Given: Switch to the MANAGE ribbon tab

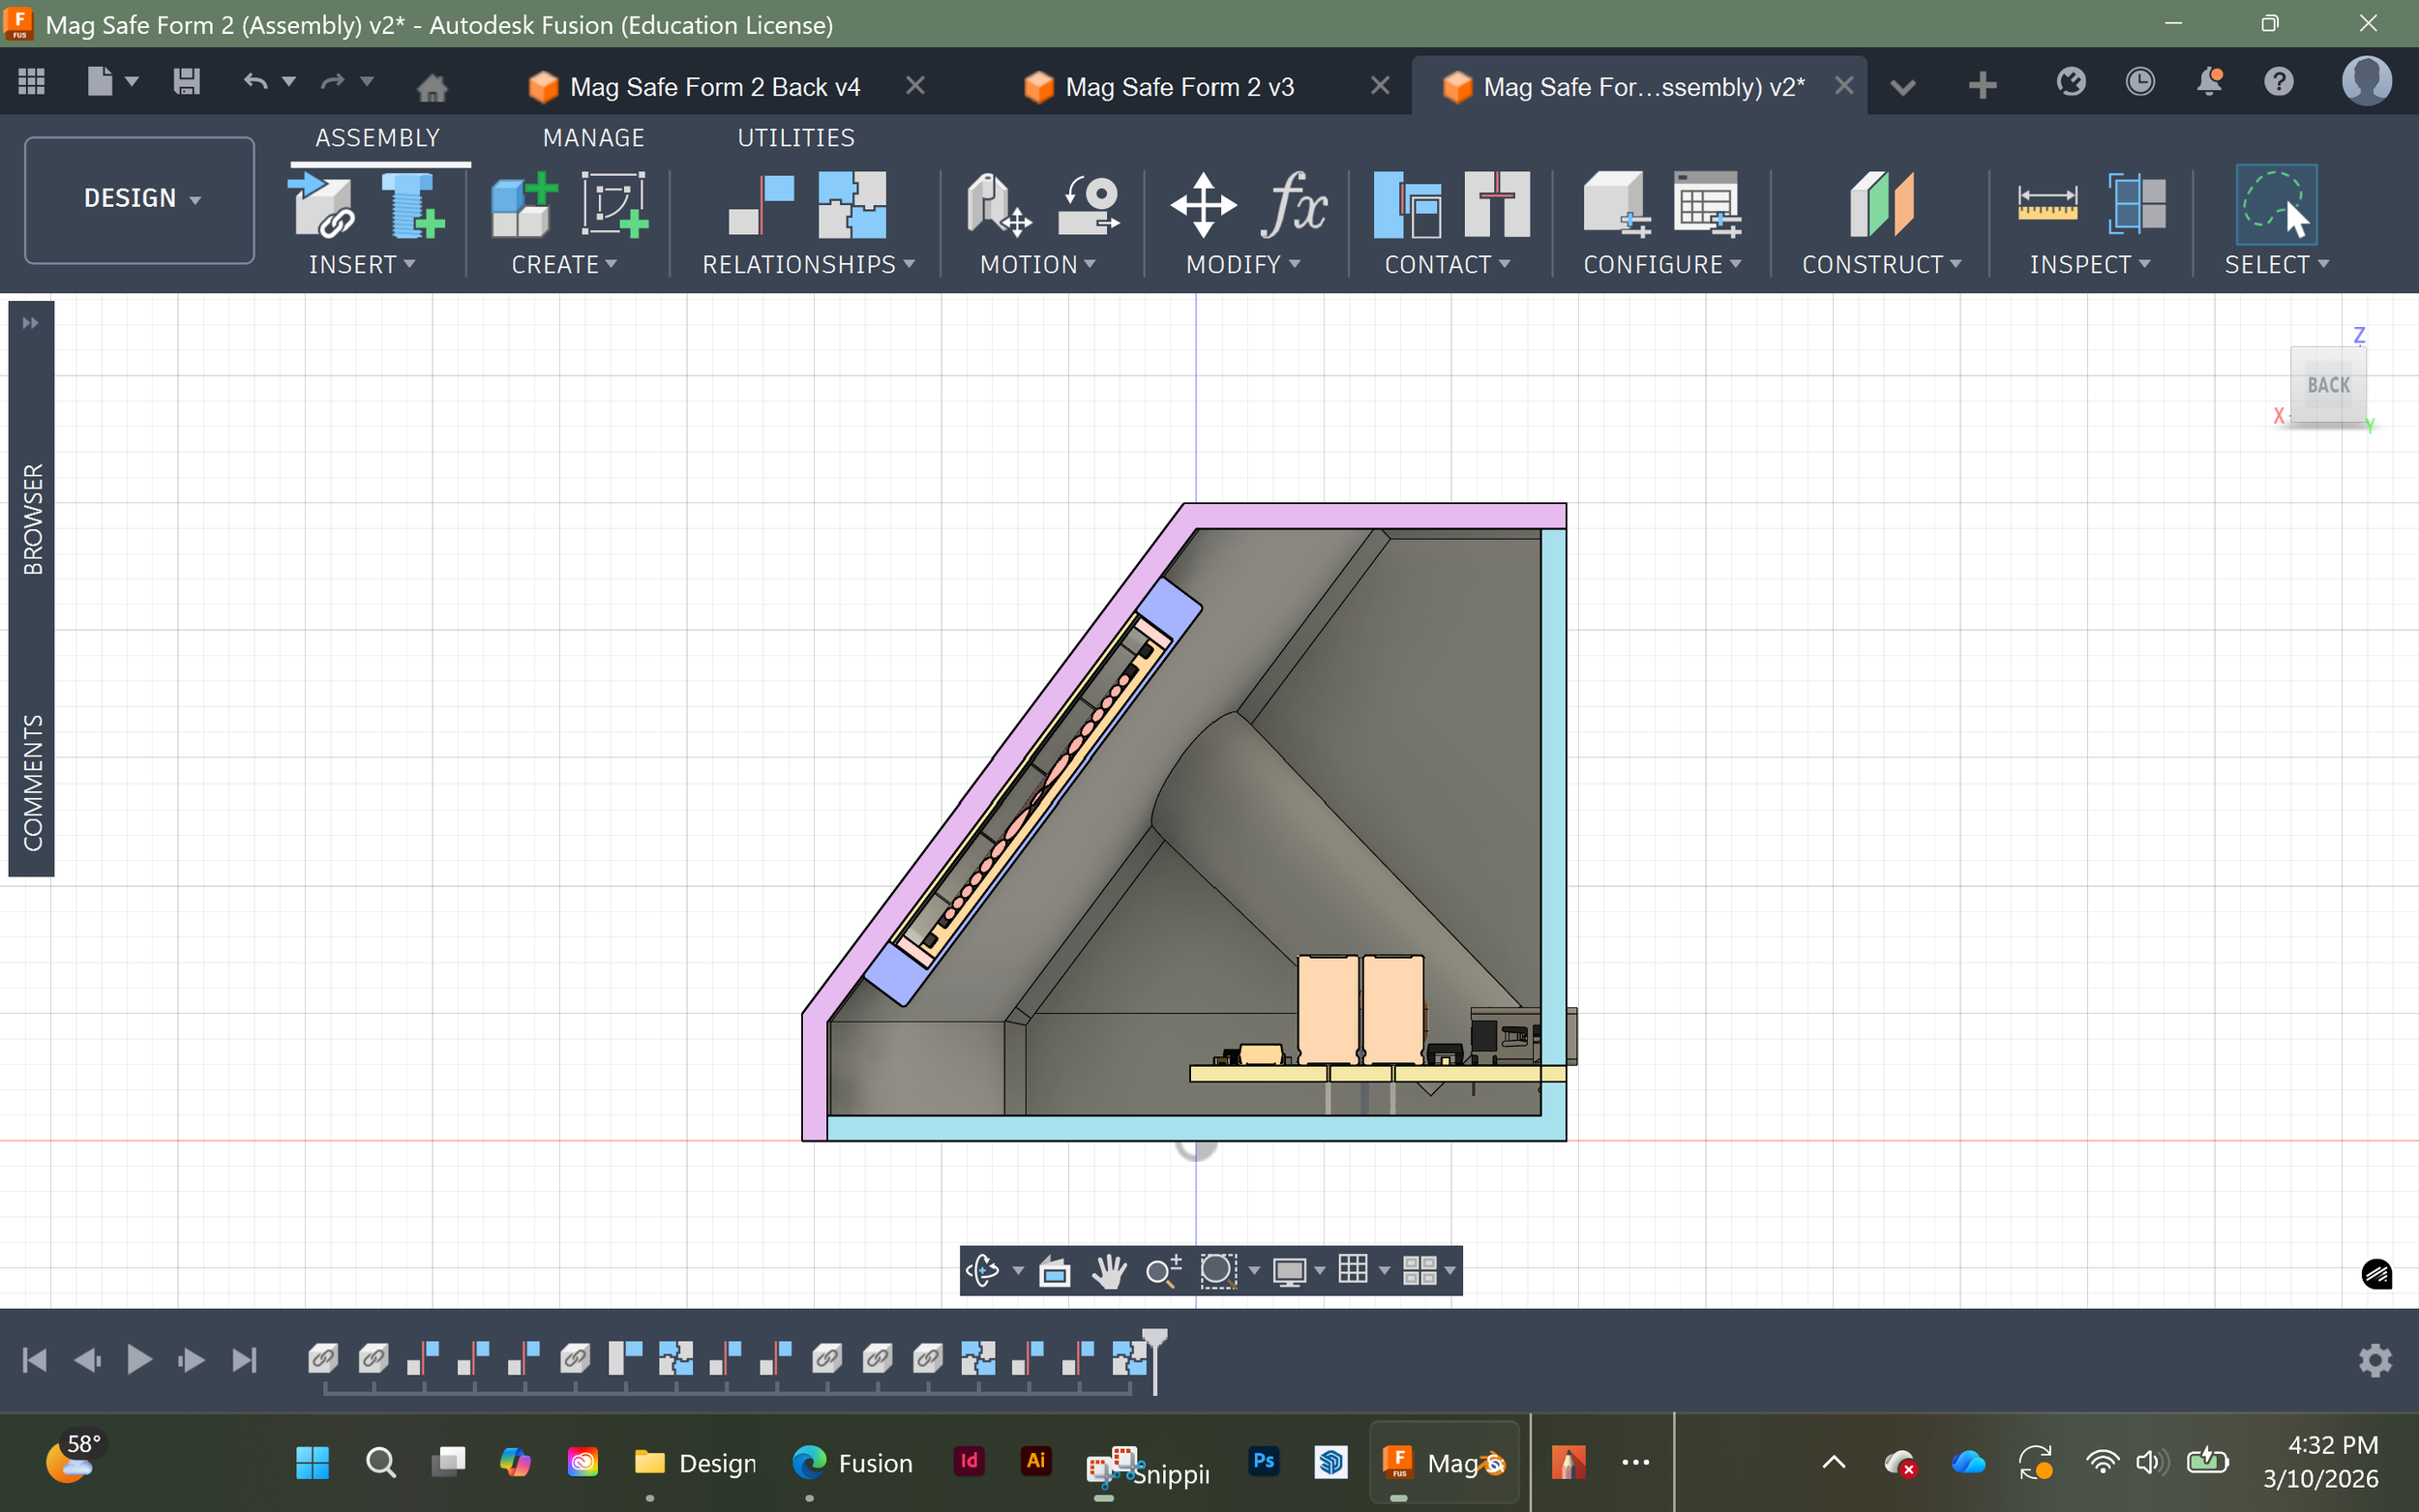Looking at the screenshot, I should [x=594, y=137].
